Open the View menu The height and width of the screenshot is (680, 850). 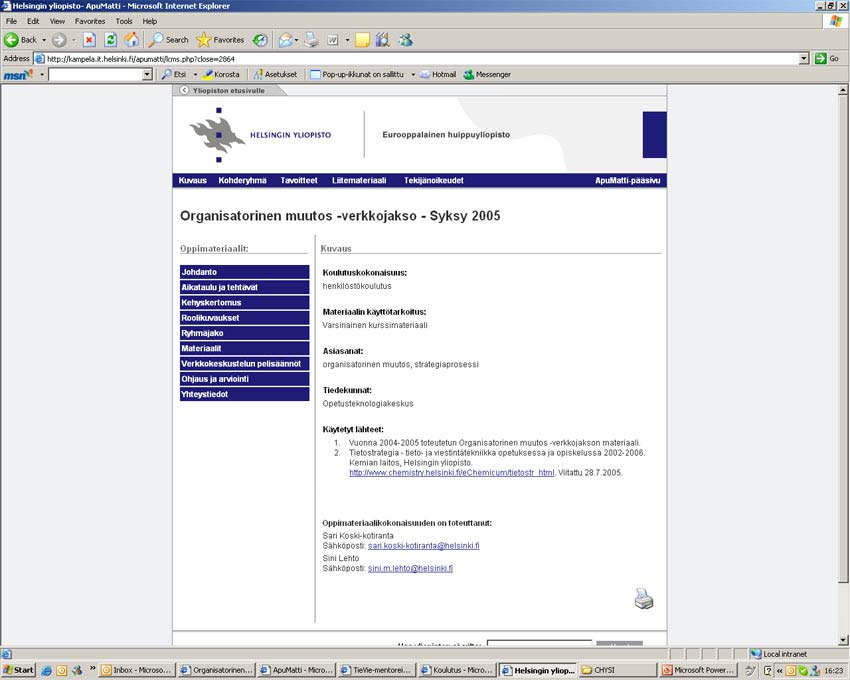coord(57,21)
